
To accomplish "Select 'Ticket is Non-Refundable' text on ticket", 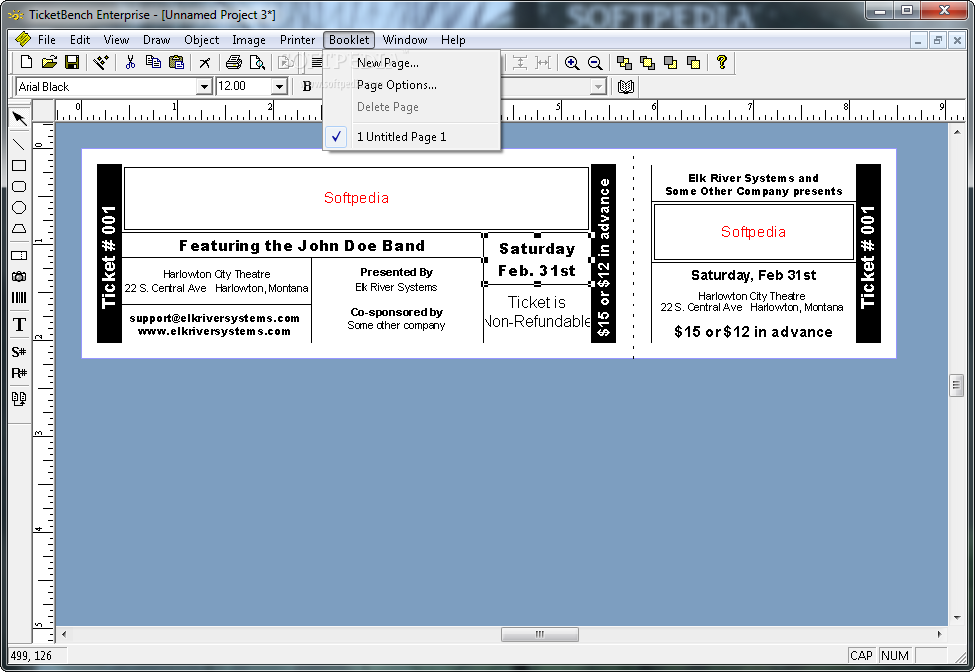I will point(537,311).
